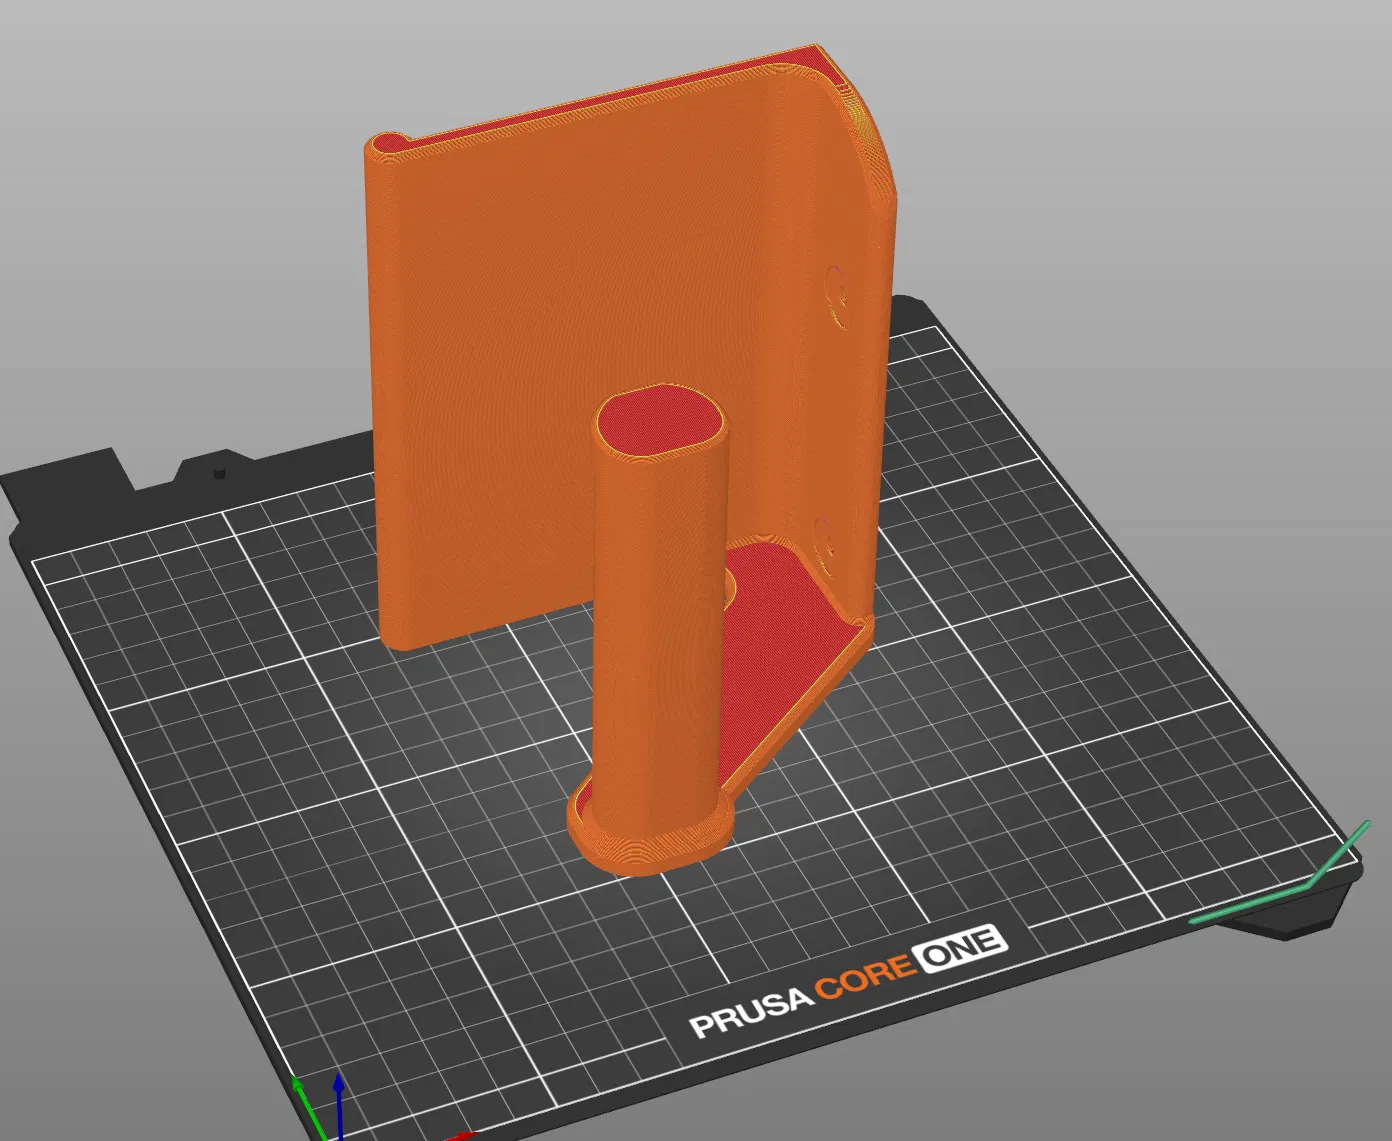This screenshot has height=1141, width=1392.
Task: Select the orange cylindrical post of the model
Action: (x=660, y=630)
